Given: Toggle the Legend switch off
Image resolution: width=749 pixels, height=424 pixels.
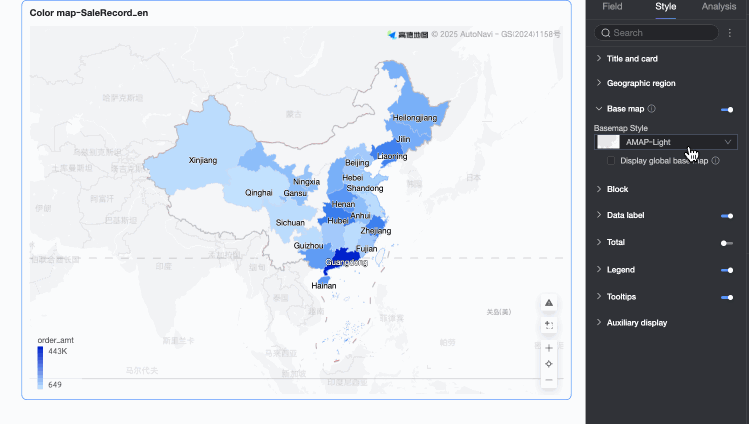Looking at the screenshot, I should 727,270.
